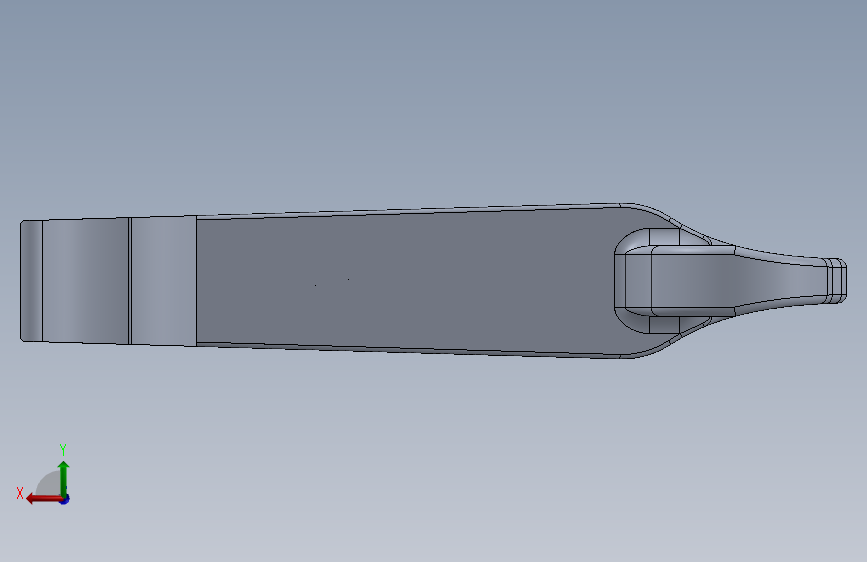Click the green Y axis arrow of triad

pos(64,478)
